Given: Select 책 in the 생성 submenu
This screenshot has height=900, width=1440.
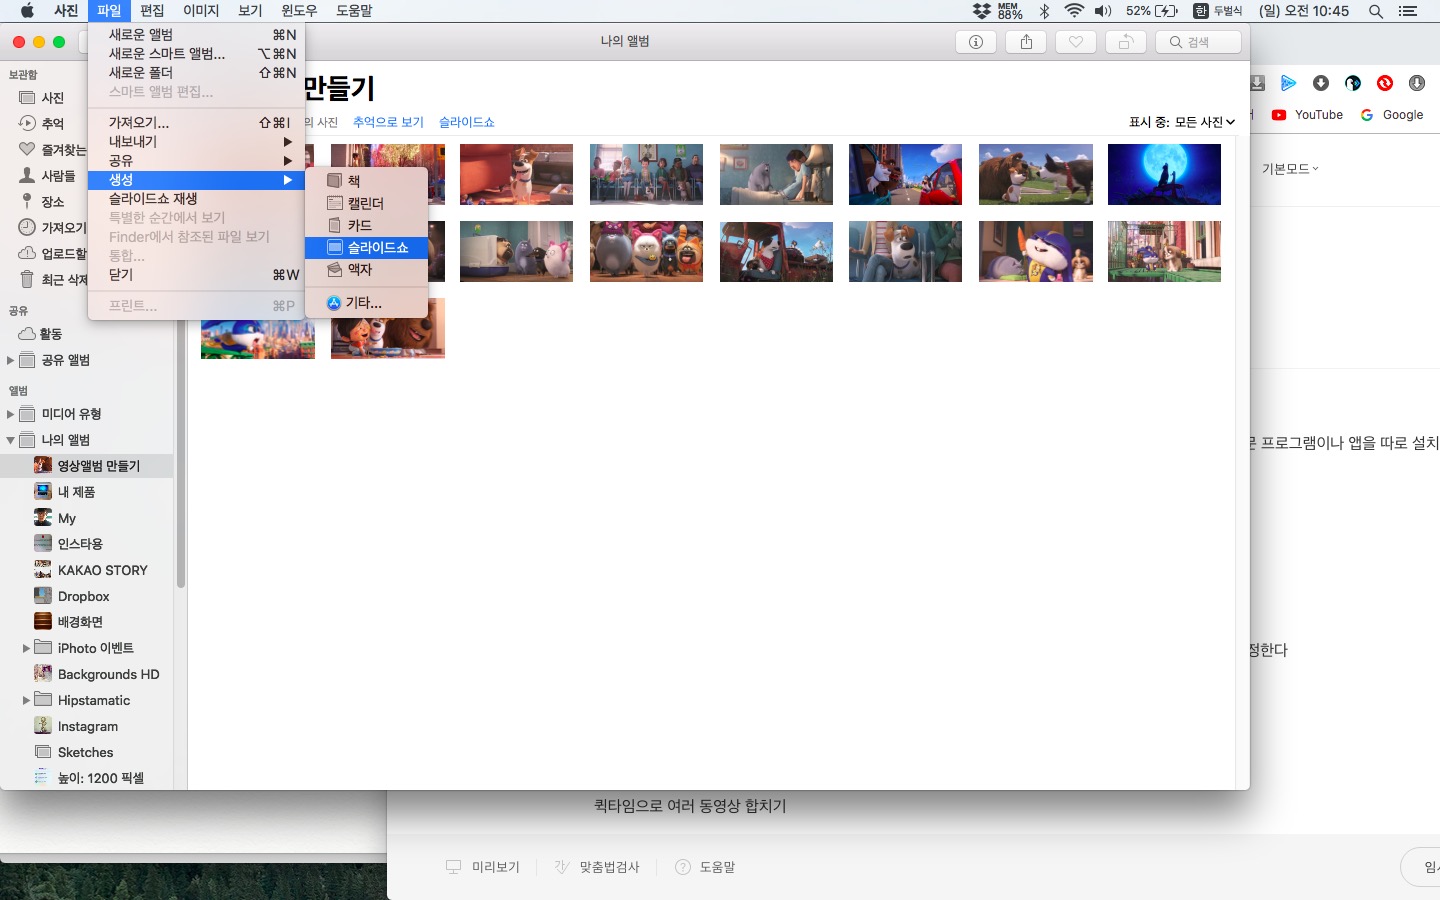Looking at the screenshot, I should 366,181.
